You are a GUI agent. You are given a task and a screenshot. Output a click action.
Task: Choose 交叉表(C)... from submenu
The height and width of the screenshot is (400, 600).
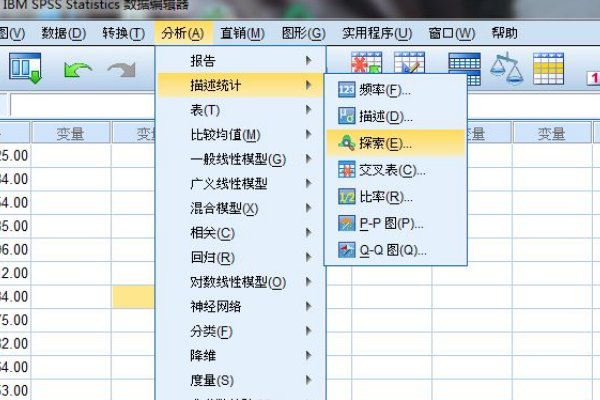pyautogui.click(x=396, y=170)
